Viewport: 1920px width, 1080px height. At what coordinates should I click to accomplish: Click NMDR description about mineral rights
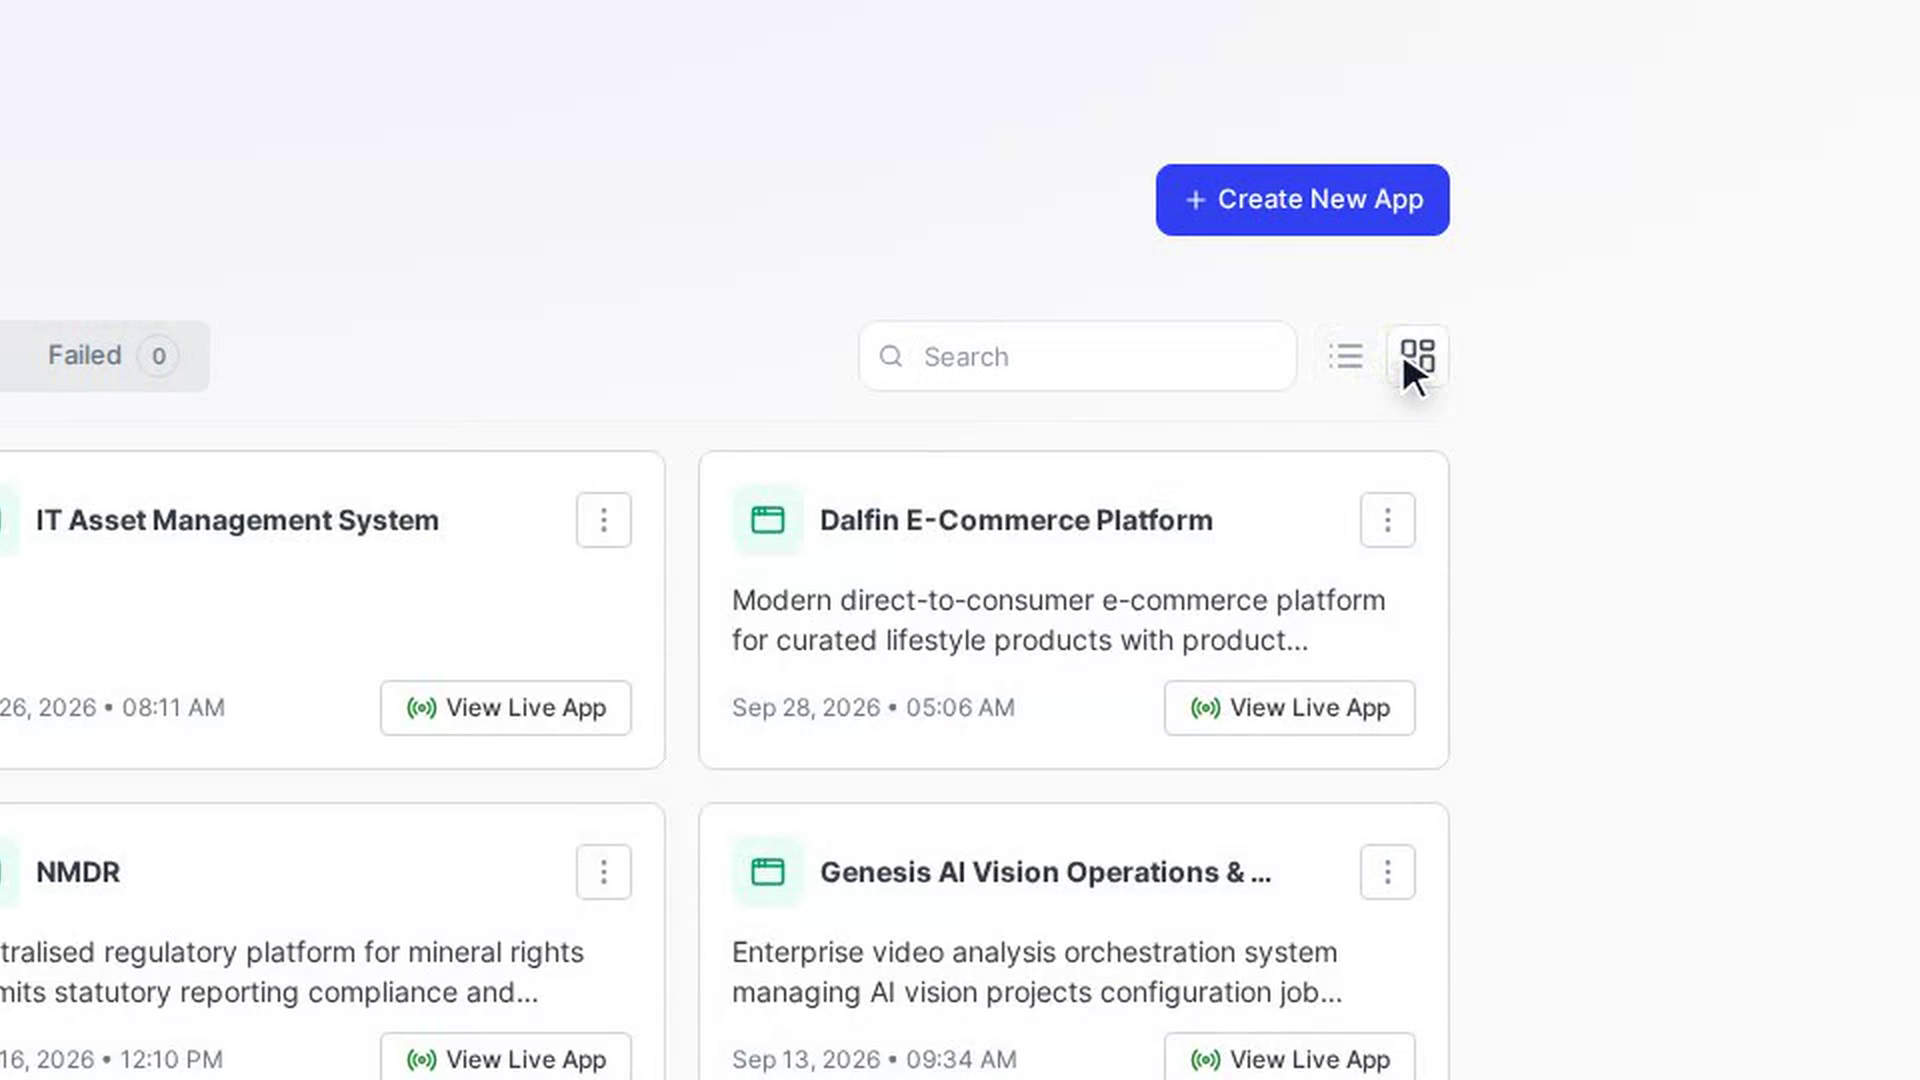click(x=292, y=972)
